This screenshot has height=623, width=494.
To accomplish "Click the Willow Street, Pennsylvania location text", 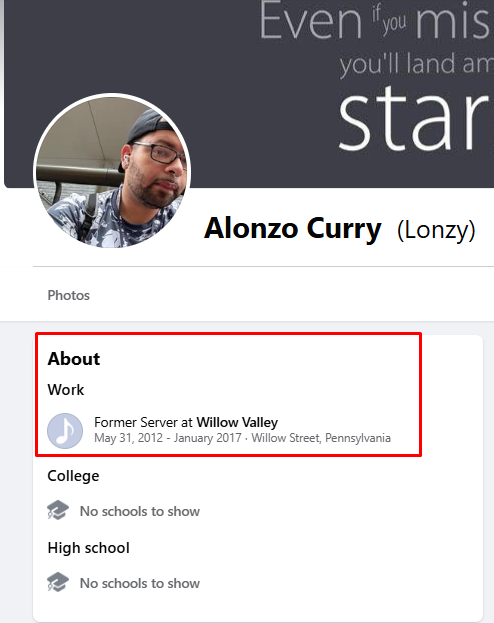I will click(x=321, y=438).
